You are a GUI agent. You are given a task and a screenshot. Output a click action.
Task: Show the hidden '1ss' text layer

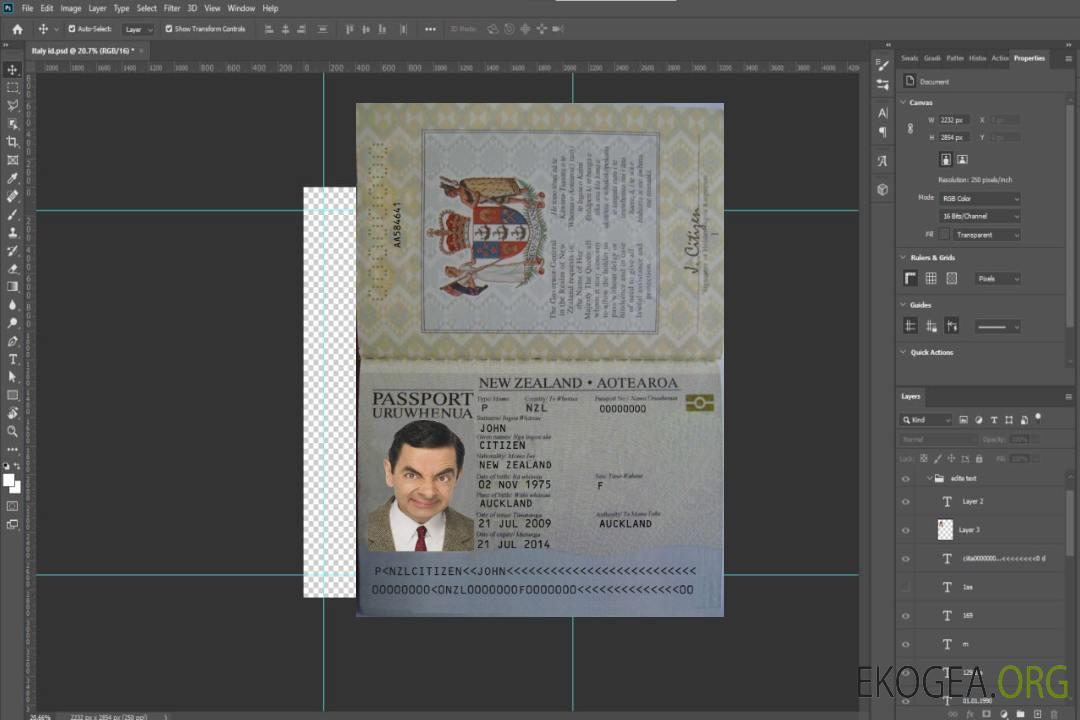(x=906, y=587)
